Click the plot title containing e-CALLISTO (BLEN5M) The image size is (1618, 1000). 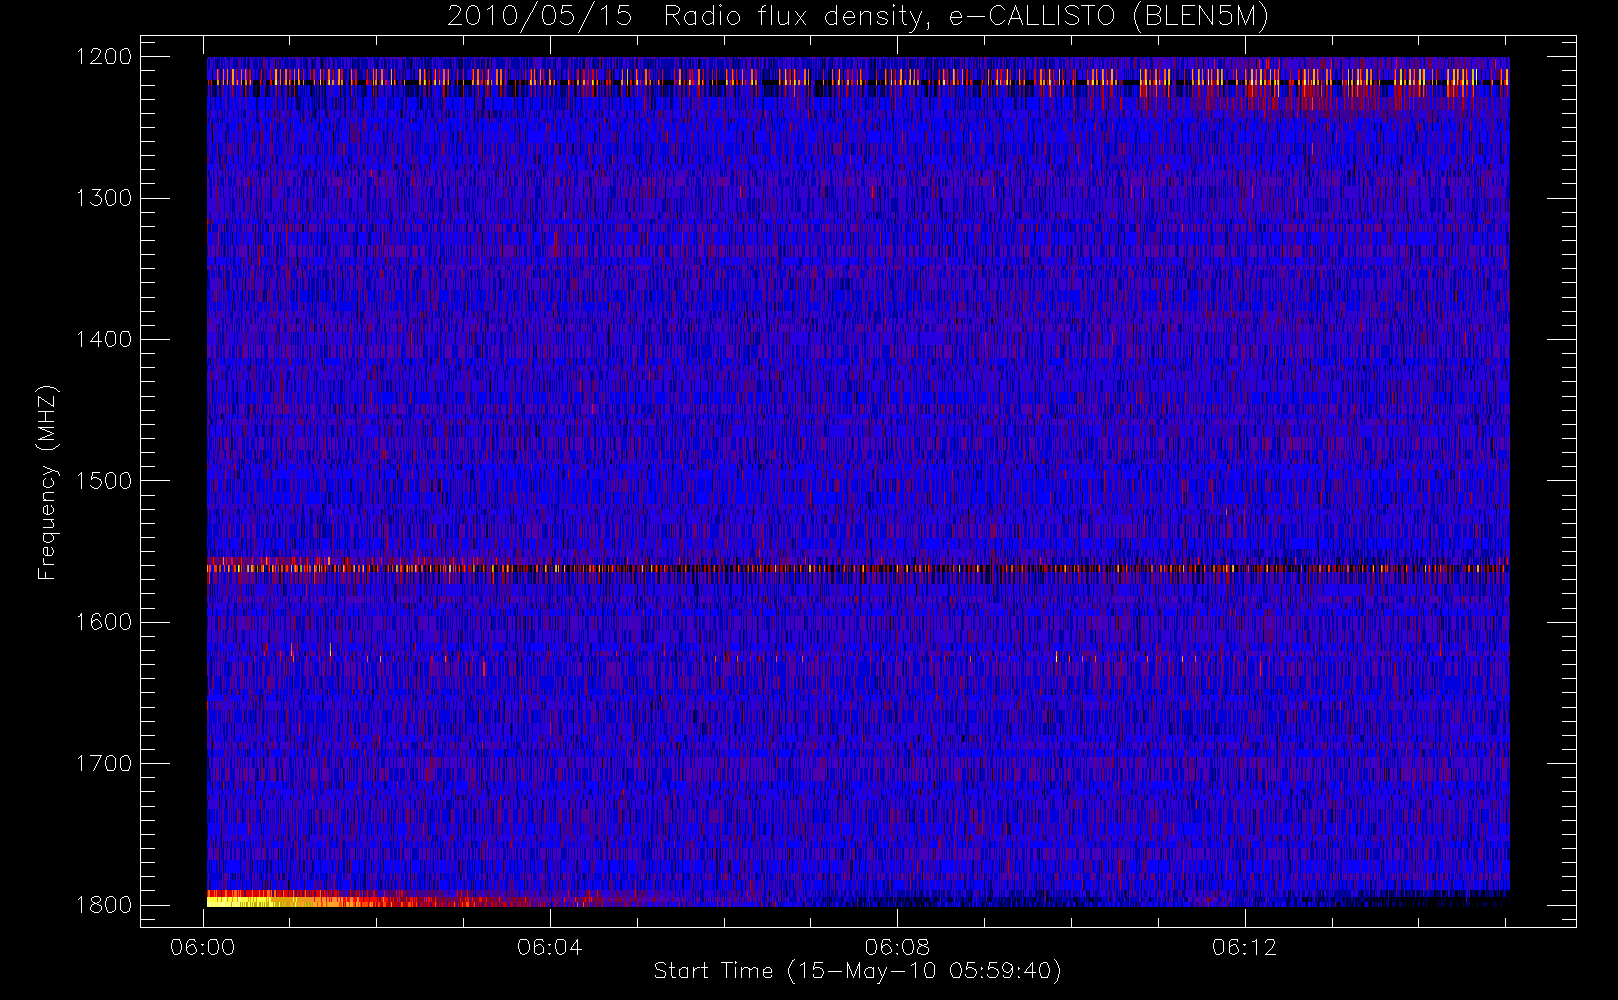pos(858,16)
